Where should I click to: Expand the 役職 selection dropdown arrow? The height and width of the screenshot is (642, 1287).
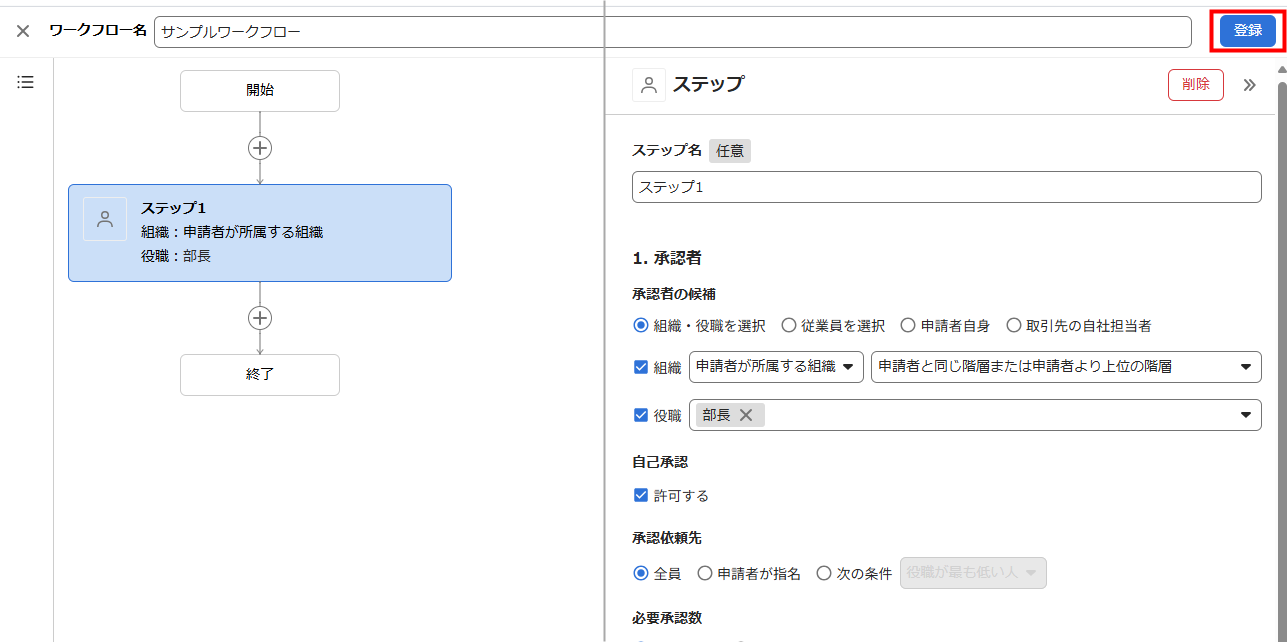pyautogui.click(x=1245, y=415)
